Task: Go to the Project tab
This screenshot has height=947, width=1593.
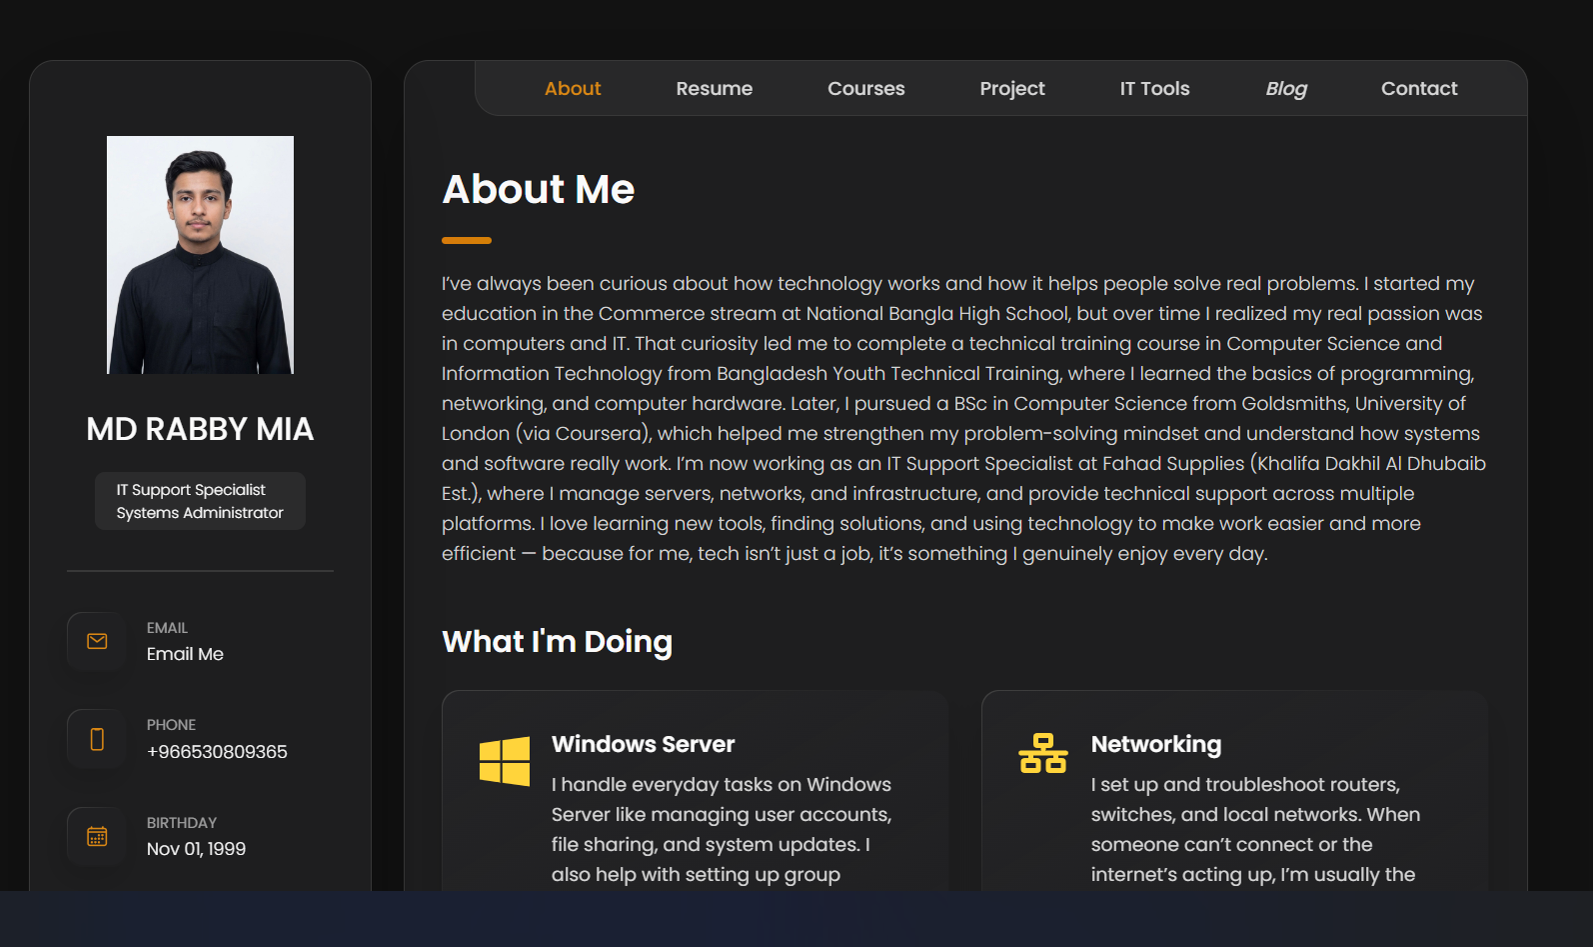Action: (x=1012, y=89)
